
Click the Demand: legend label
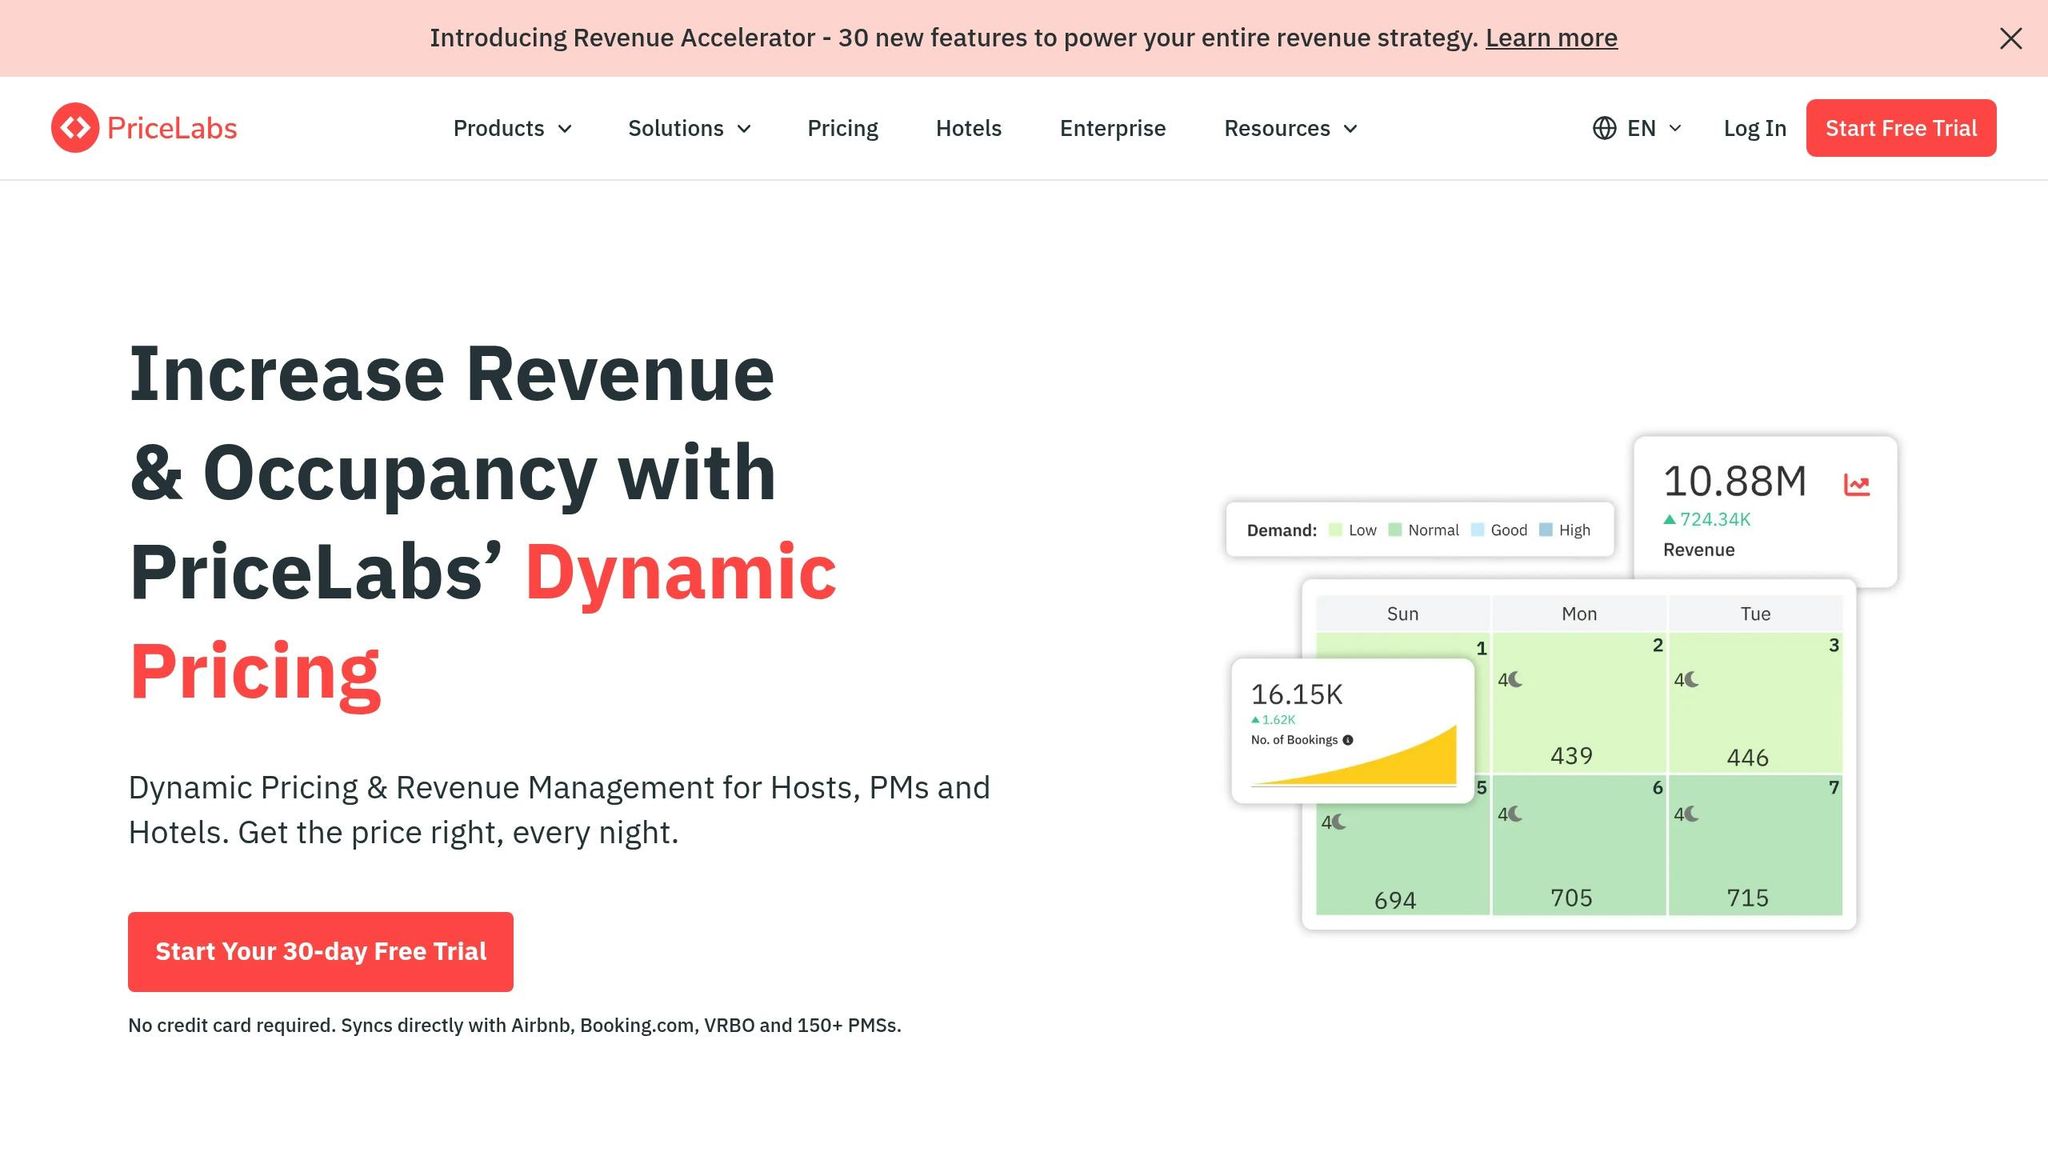click(x=1282, y=530)
